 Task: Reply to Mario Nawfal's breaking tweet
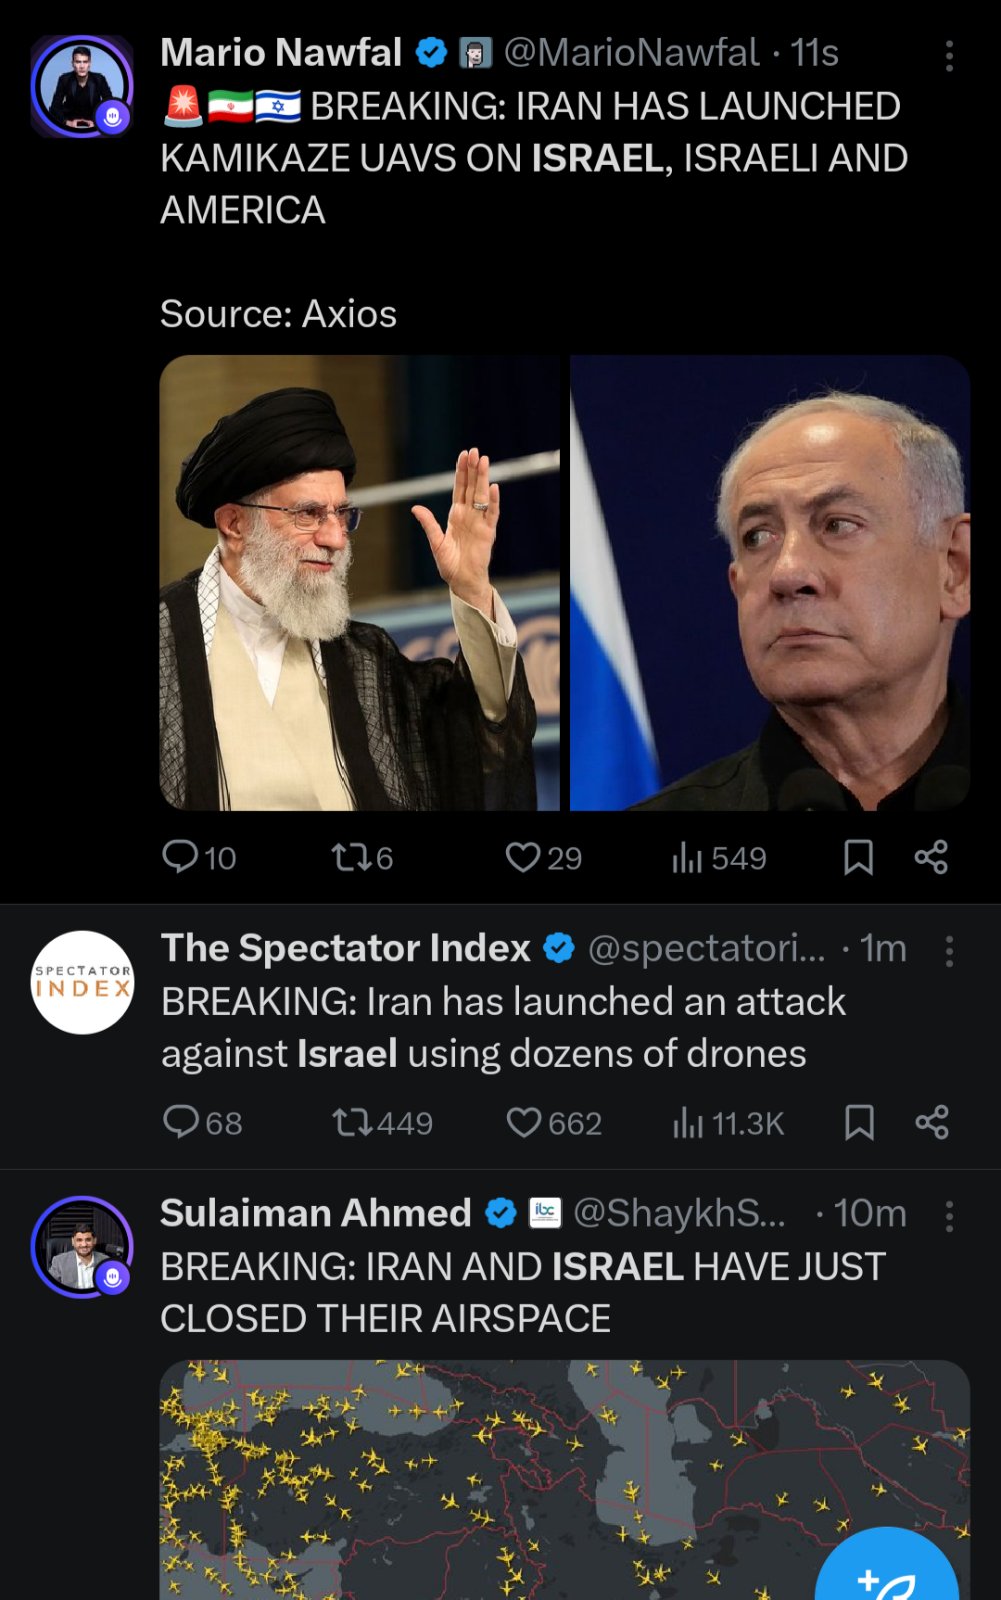[x=181, y=857]
